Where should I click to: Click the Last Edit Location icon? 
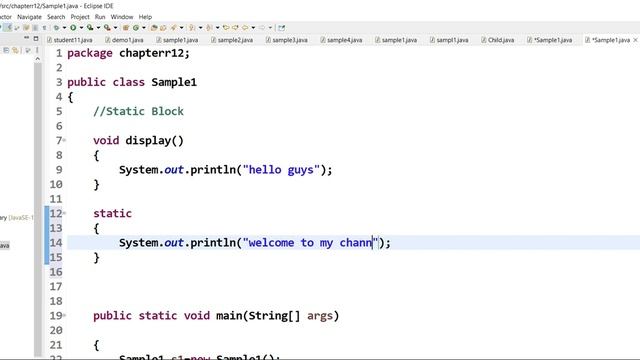226,28
